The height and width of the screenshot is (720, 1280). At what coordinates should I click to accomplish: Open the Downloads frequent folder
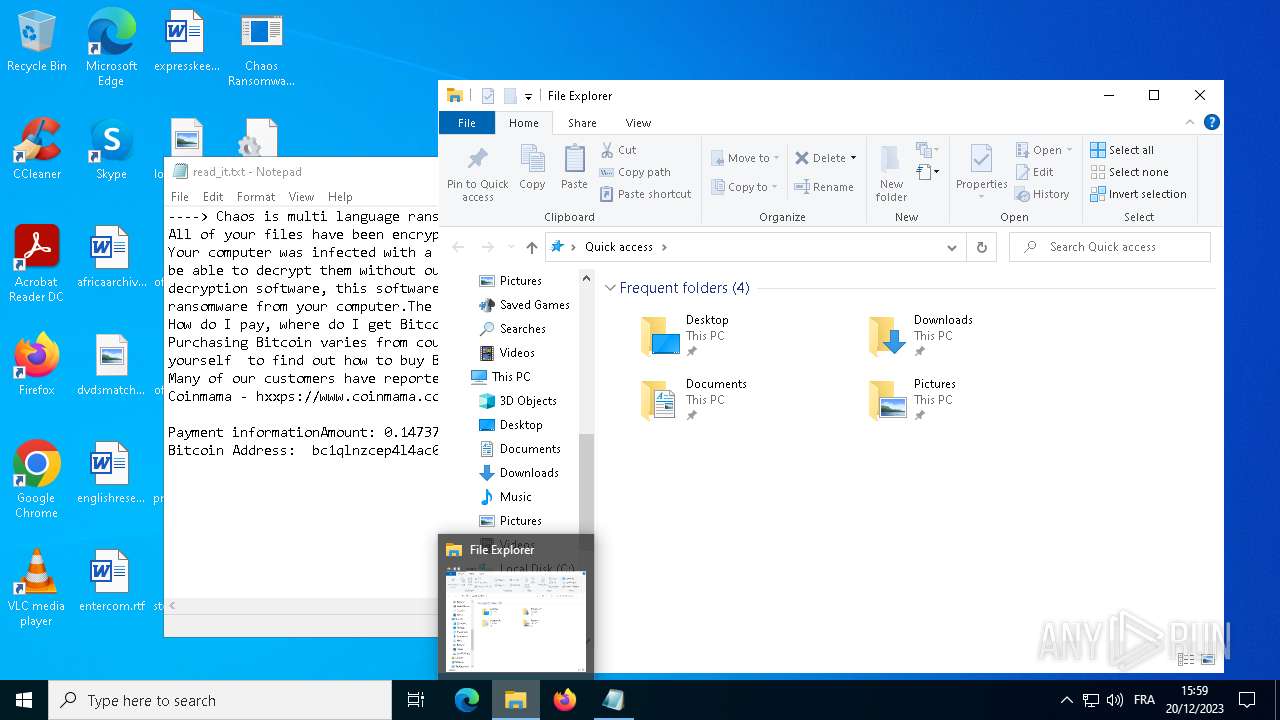920,336
